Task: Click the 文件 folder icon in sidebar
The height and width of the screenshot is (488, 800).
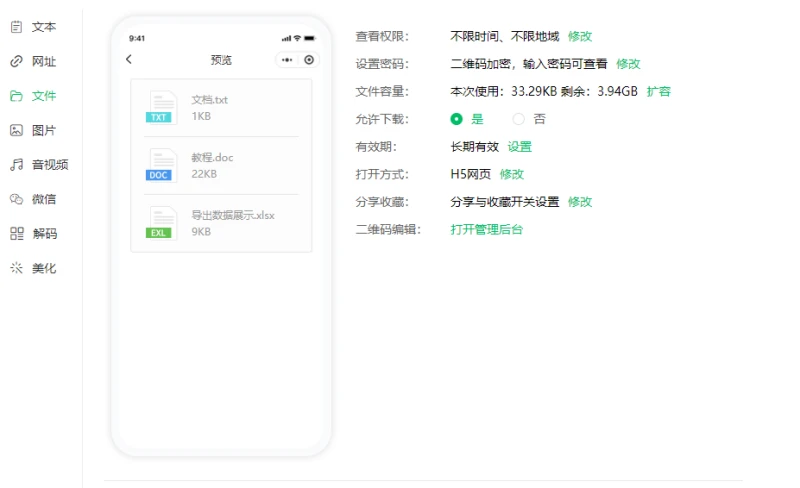Action: [x=16, y=96]
